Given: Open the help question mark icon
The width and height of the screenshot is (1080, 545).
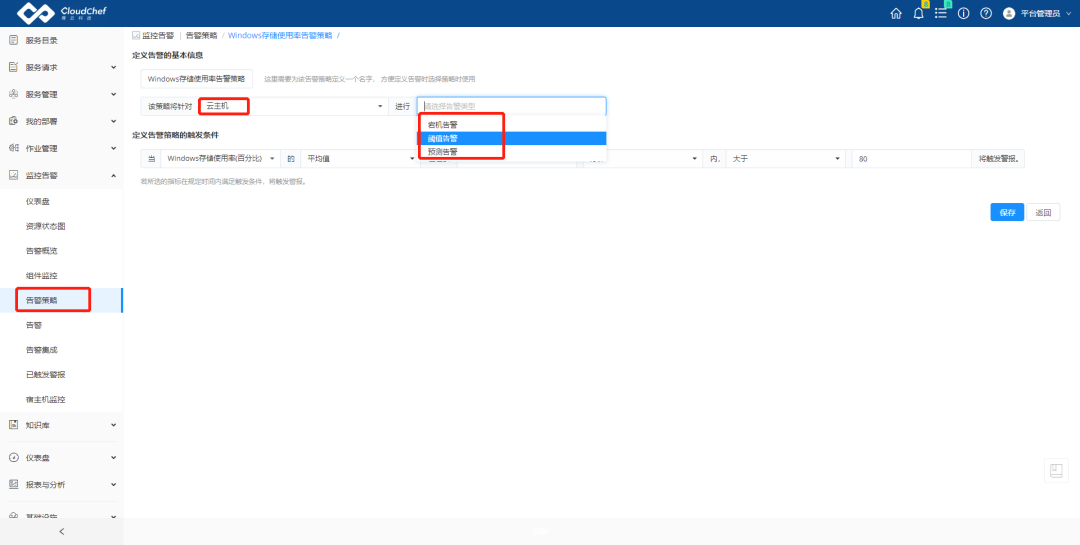Looking at the screenshot, I should coord(986,13).
